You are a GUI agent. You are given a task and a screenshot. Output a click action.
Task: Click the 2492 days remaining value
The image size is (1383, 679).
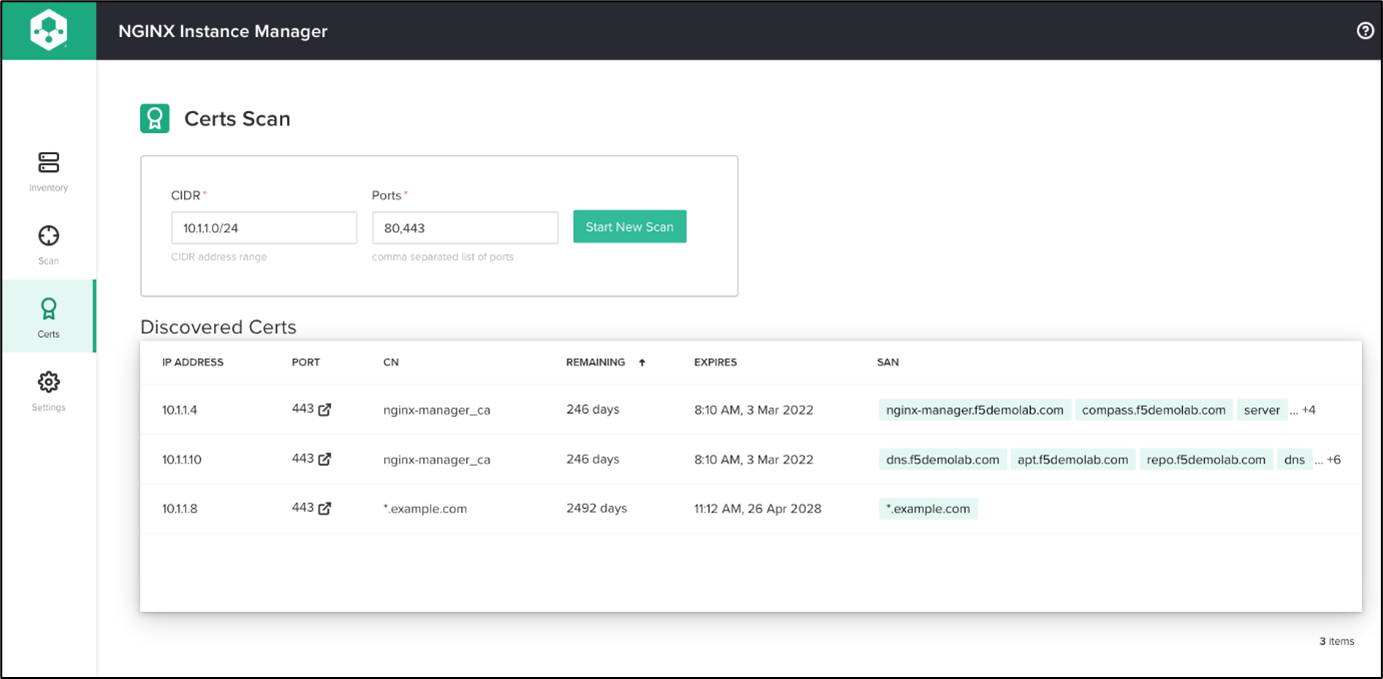pyautogui.click(x=597, y=508)
